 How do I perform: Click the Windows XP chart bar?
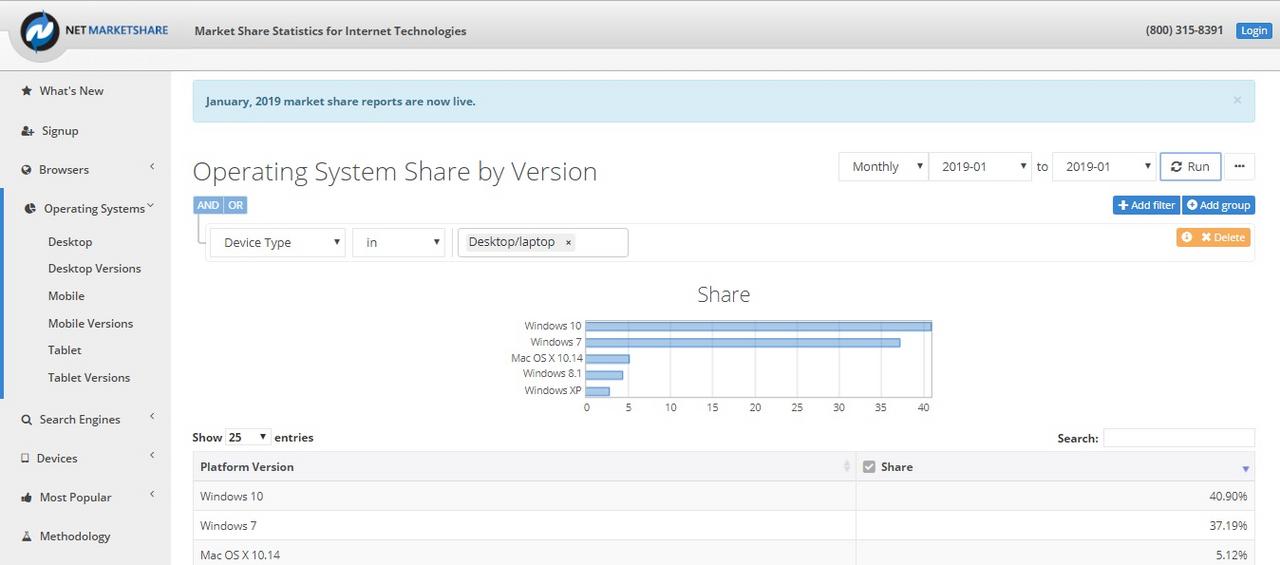click(x=597, y=391)
